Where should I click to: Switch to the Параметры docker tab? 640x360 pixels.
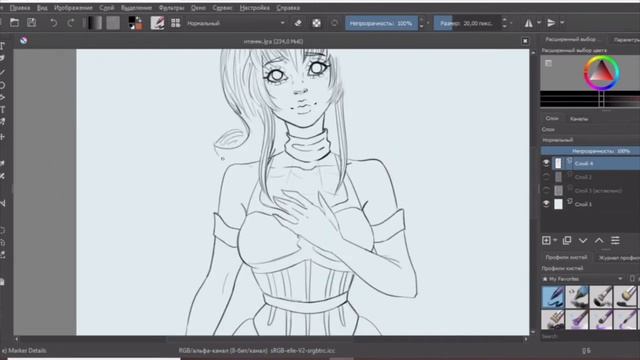tap(627, 40)
